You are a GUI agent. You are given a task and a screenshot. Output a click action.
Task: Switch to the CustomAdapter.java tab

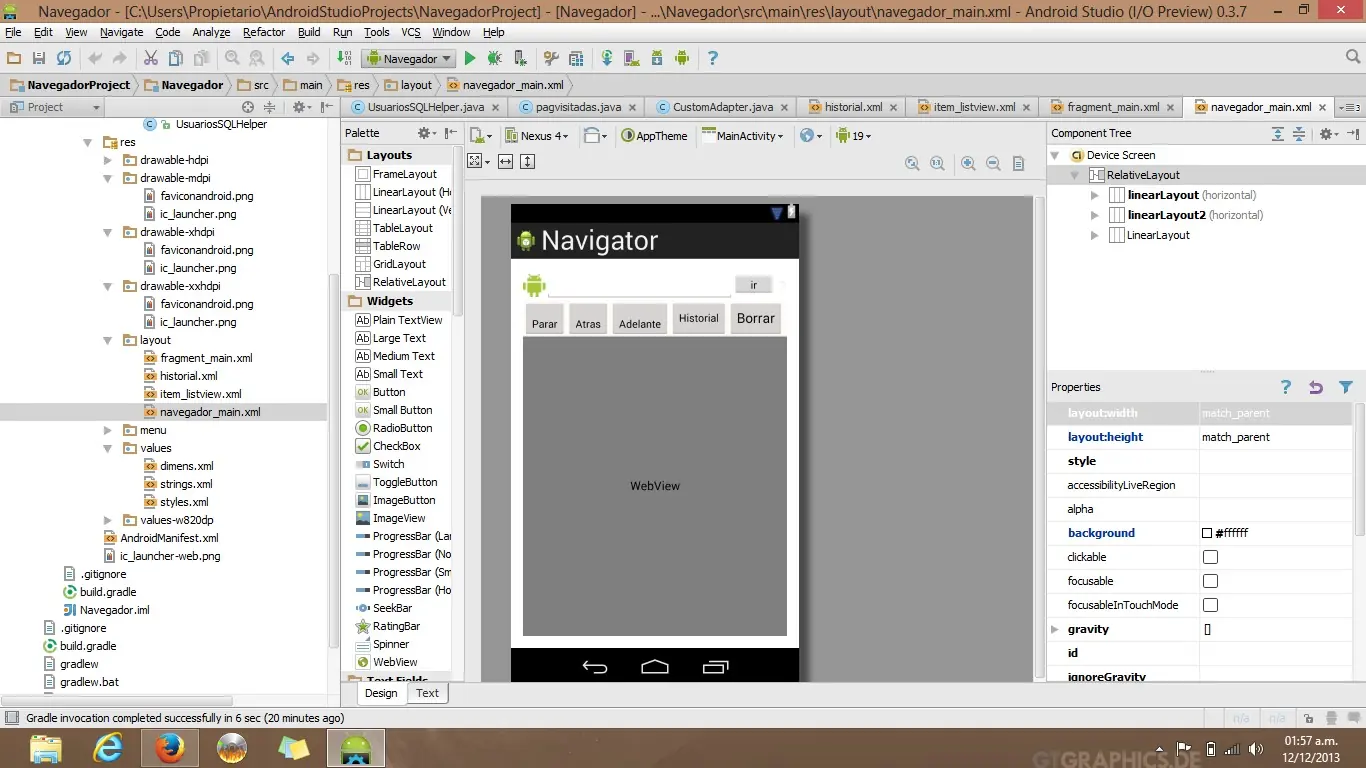click(722, 107)
